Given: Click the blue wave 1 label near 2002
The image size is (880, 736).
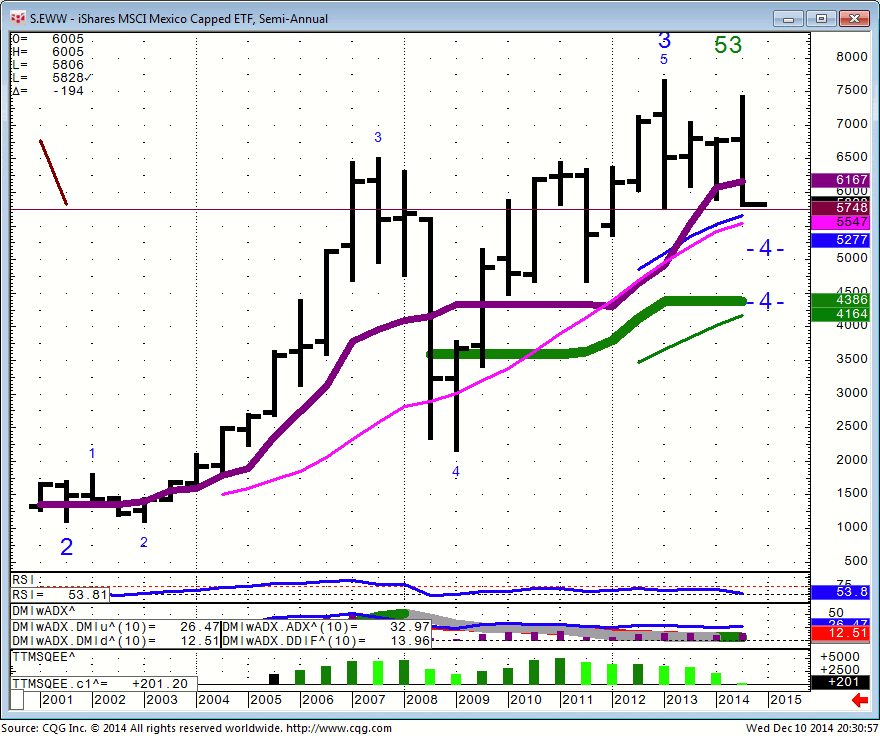Looking at the screenshot, I should pos(92,453).
